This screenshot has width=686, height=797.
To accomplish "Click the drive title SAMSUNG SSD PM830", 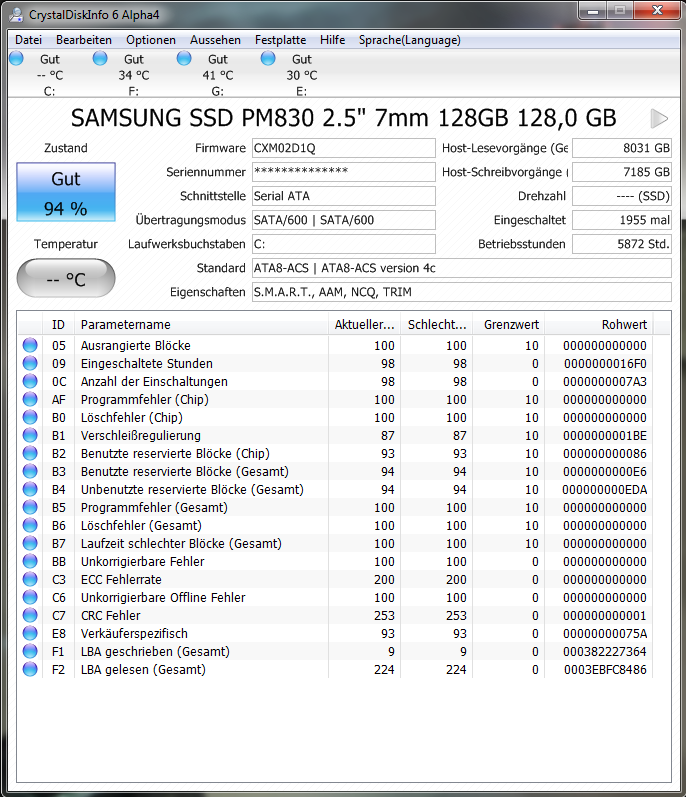I will 344,118.
